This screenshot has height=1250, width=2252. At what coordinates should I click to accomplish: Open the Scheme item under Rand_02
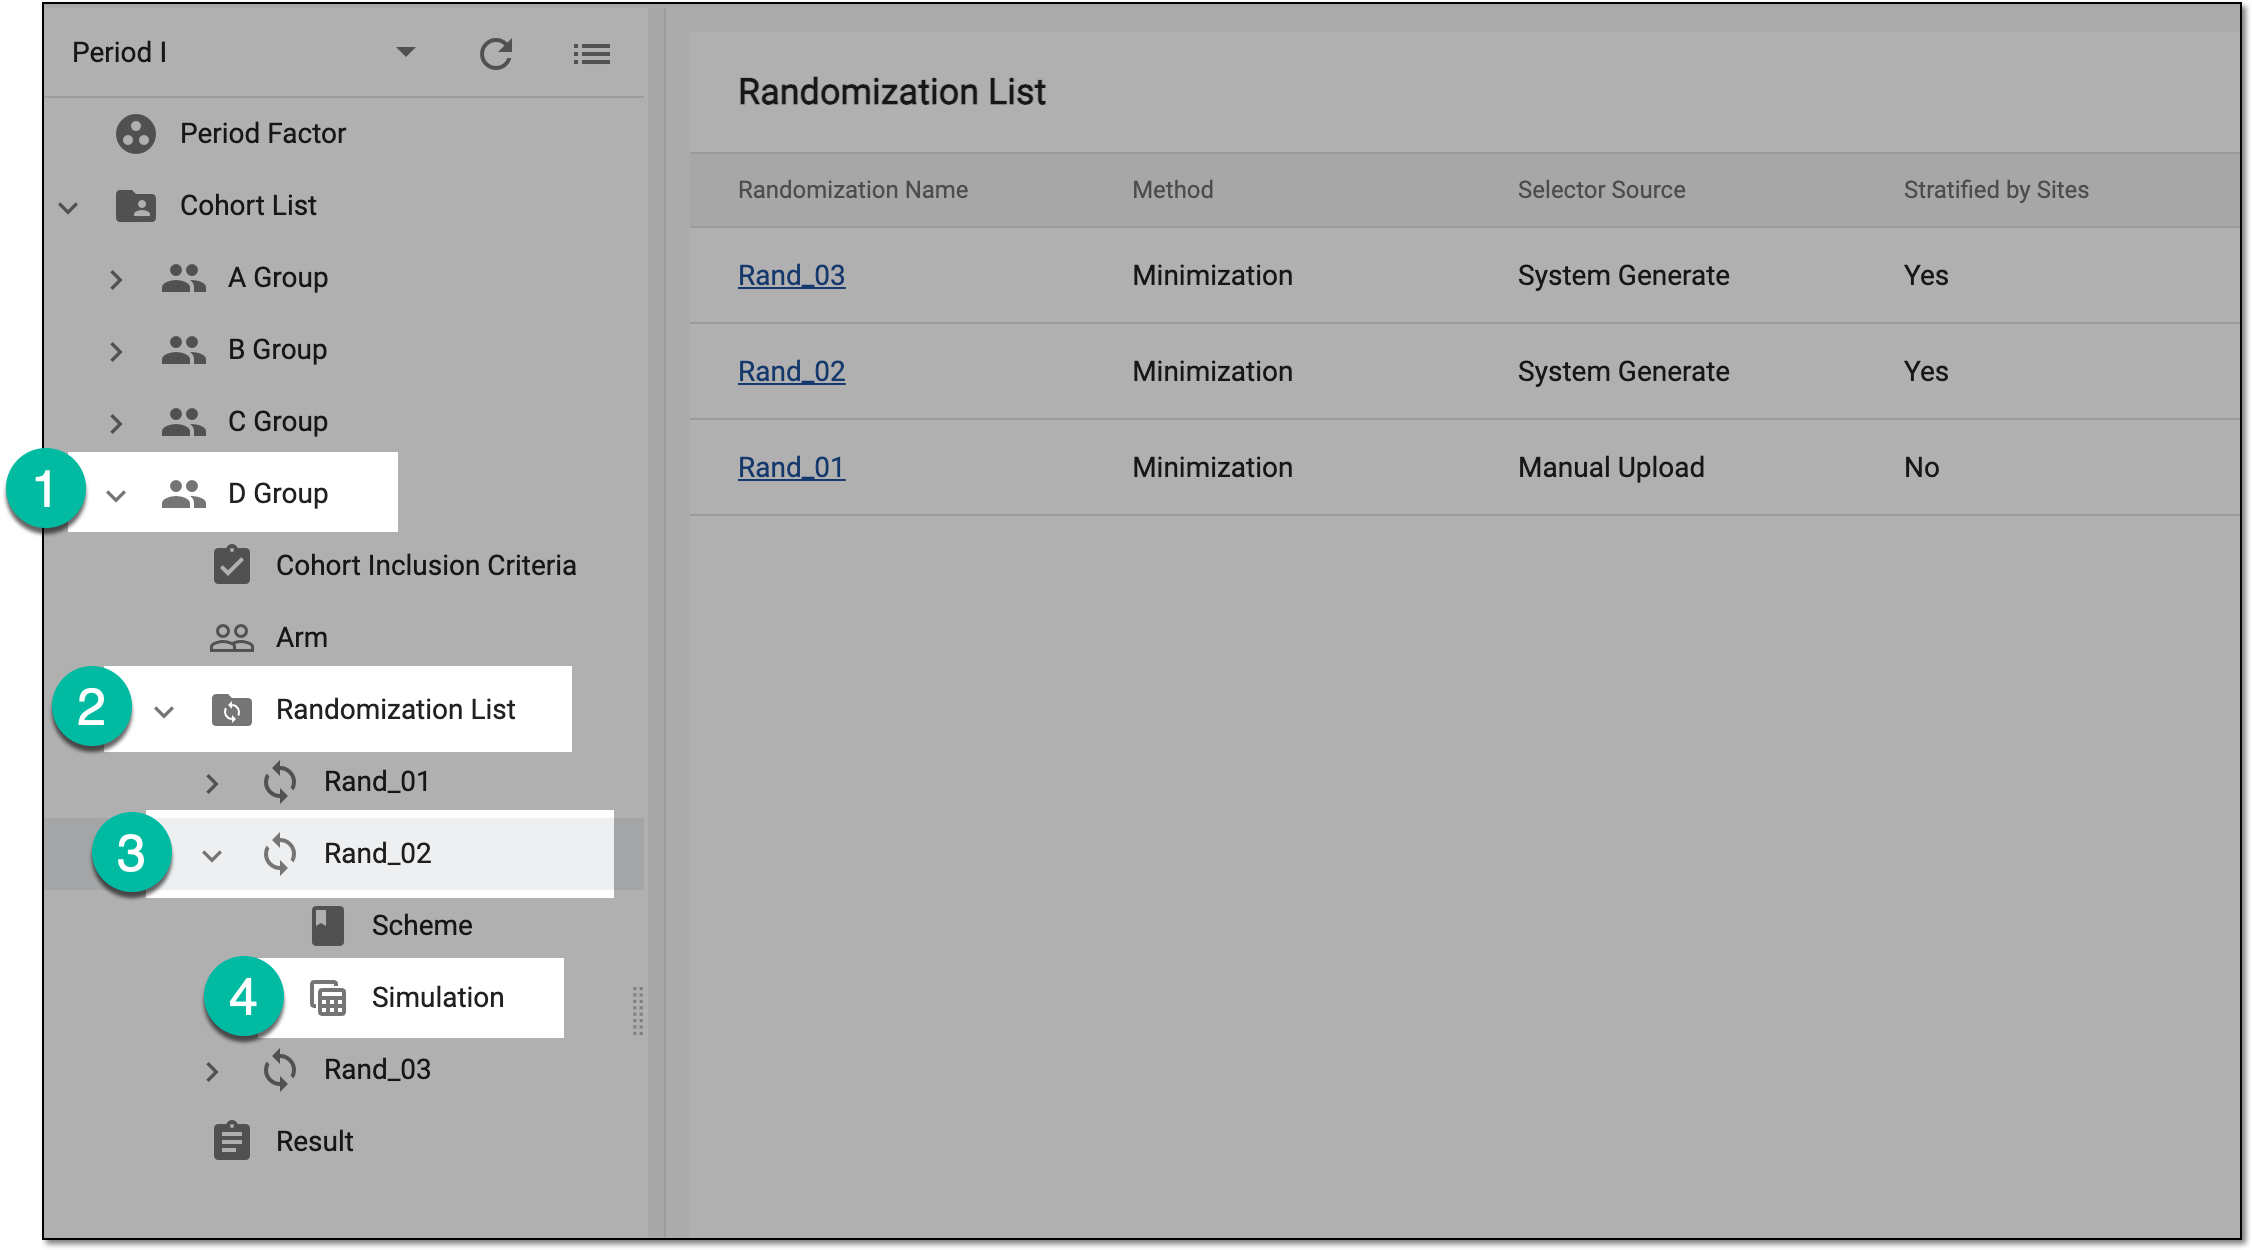(x=422, y=925)
